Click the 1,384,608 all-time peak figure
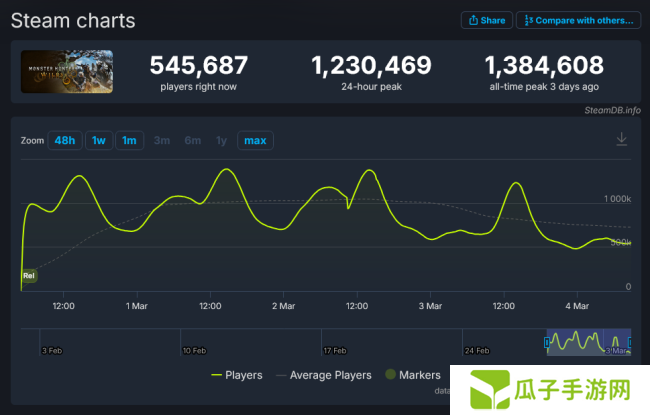Image resolution: width=650 pixels, height=415 pixels. click(544, 65)
